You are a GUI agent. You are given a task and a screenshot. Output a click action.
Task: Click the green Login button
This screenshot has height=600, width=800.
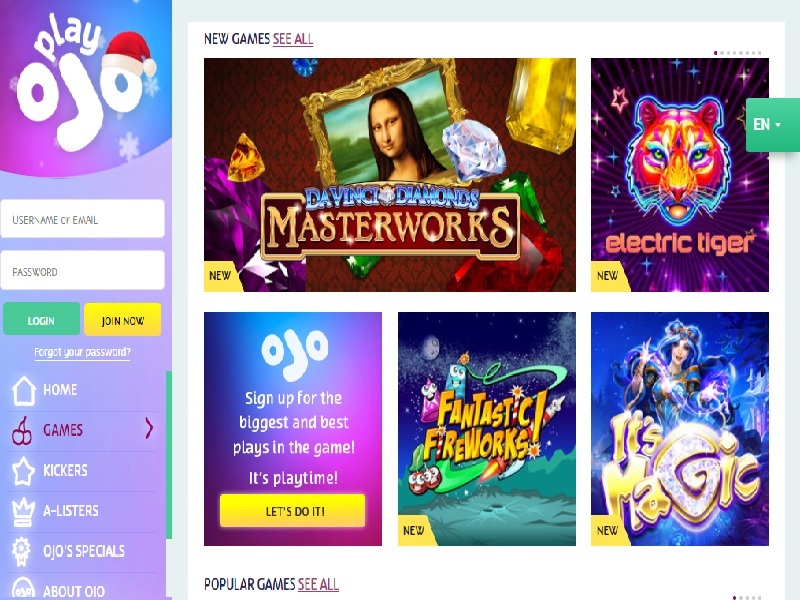(41, 320)
